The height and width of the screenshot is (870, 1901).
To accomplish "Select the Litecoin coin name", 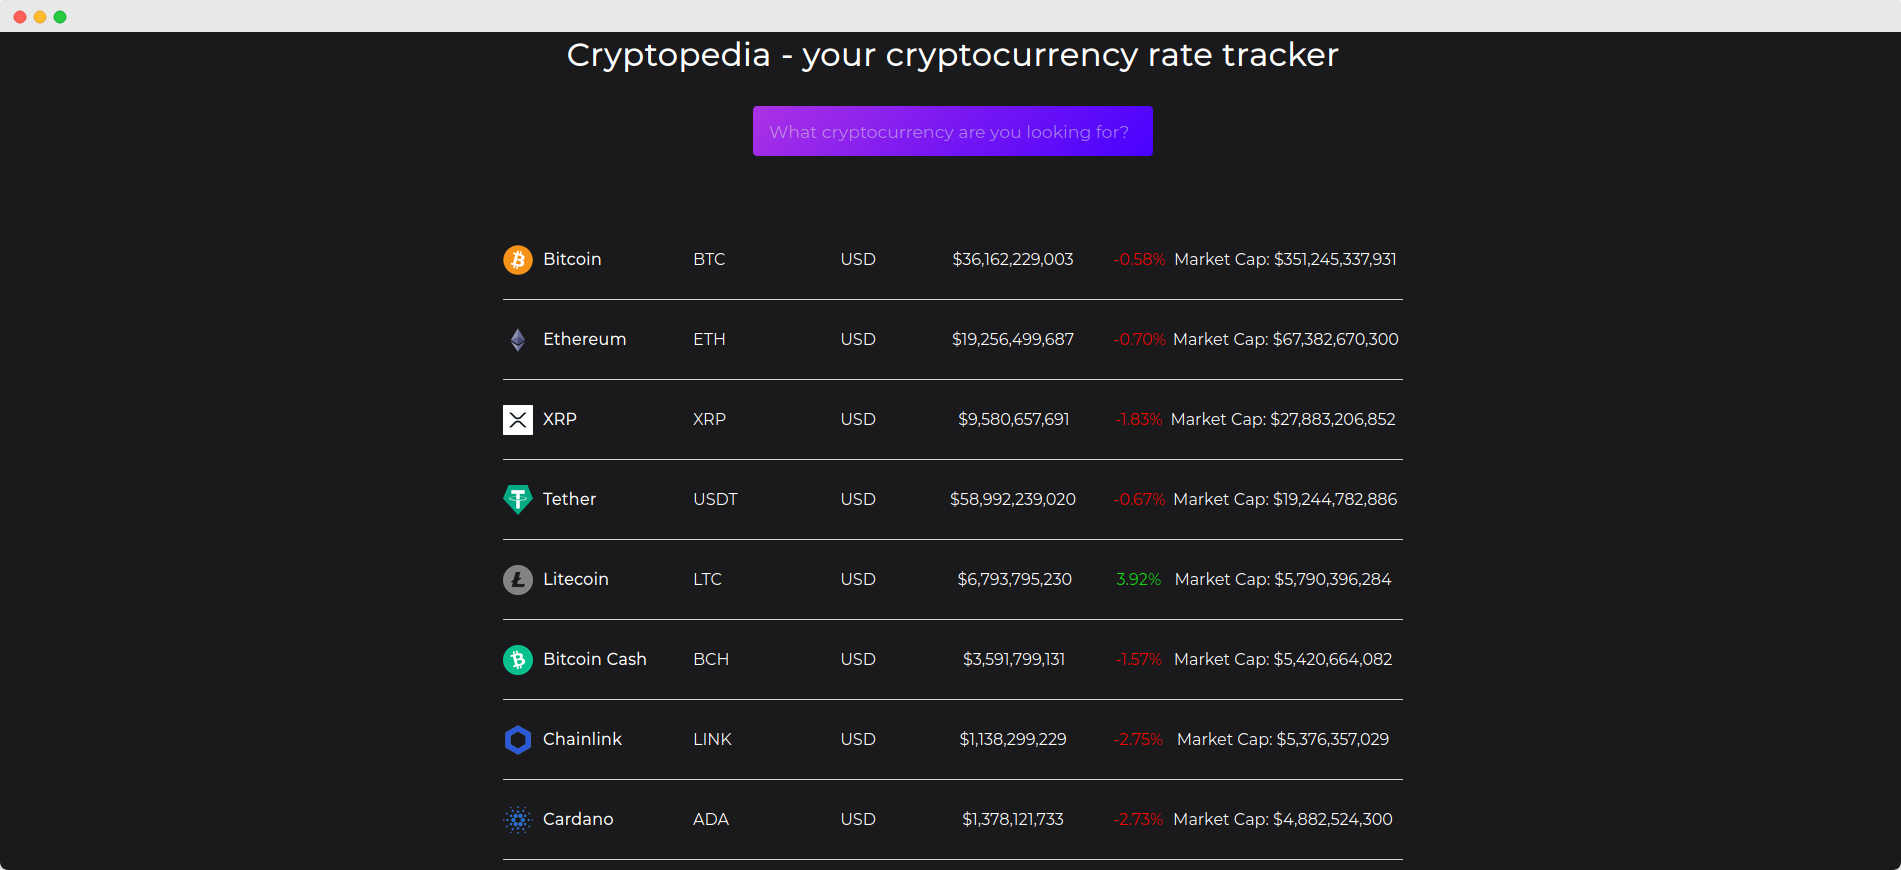I will (576, 579).
